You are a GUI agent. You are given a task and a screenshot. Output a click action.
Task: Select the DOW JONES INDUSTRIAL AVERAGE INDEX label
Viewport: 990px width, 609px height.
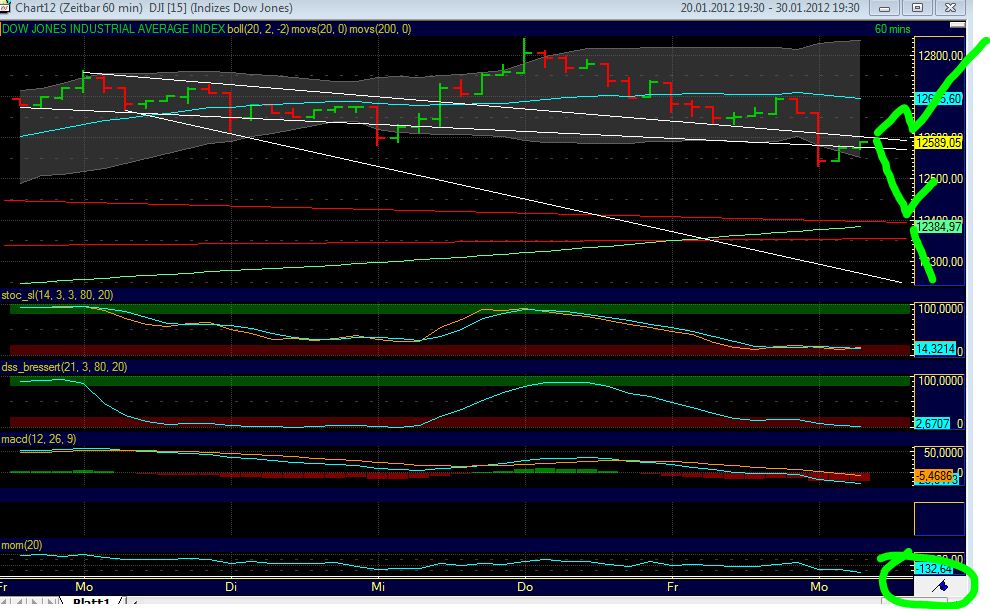(x=114, y=29)
